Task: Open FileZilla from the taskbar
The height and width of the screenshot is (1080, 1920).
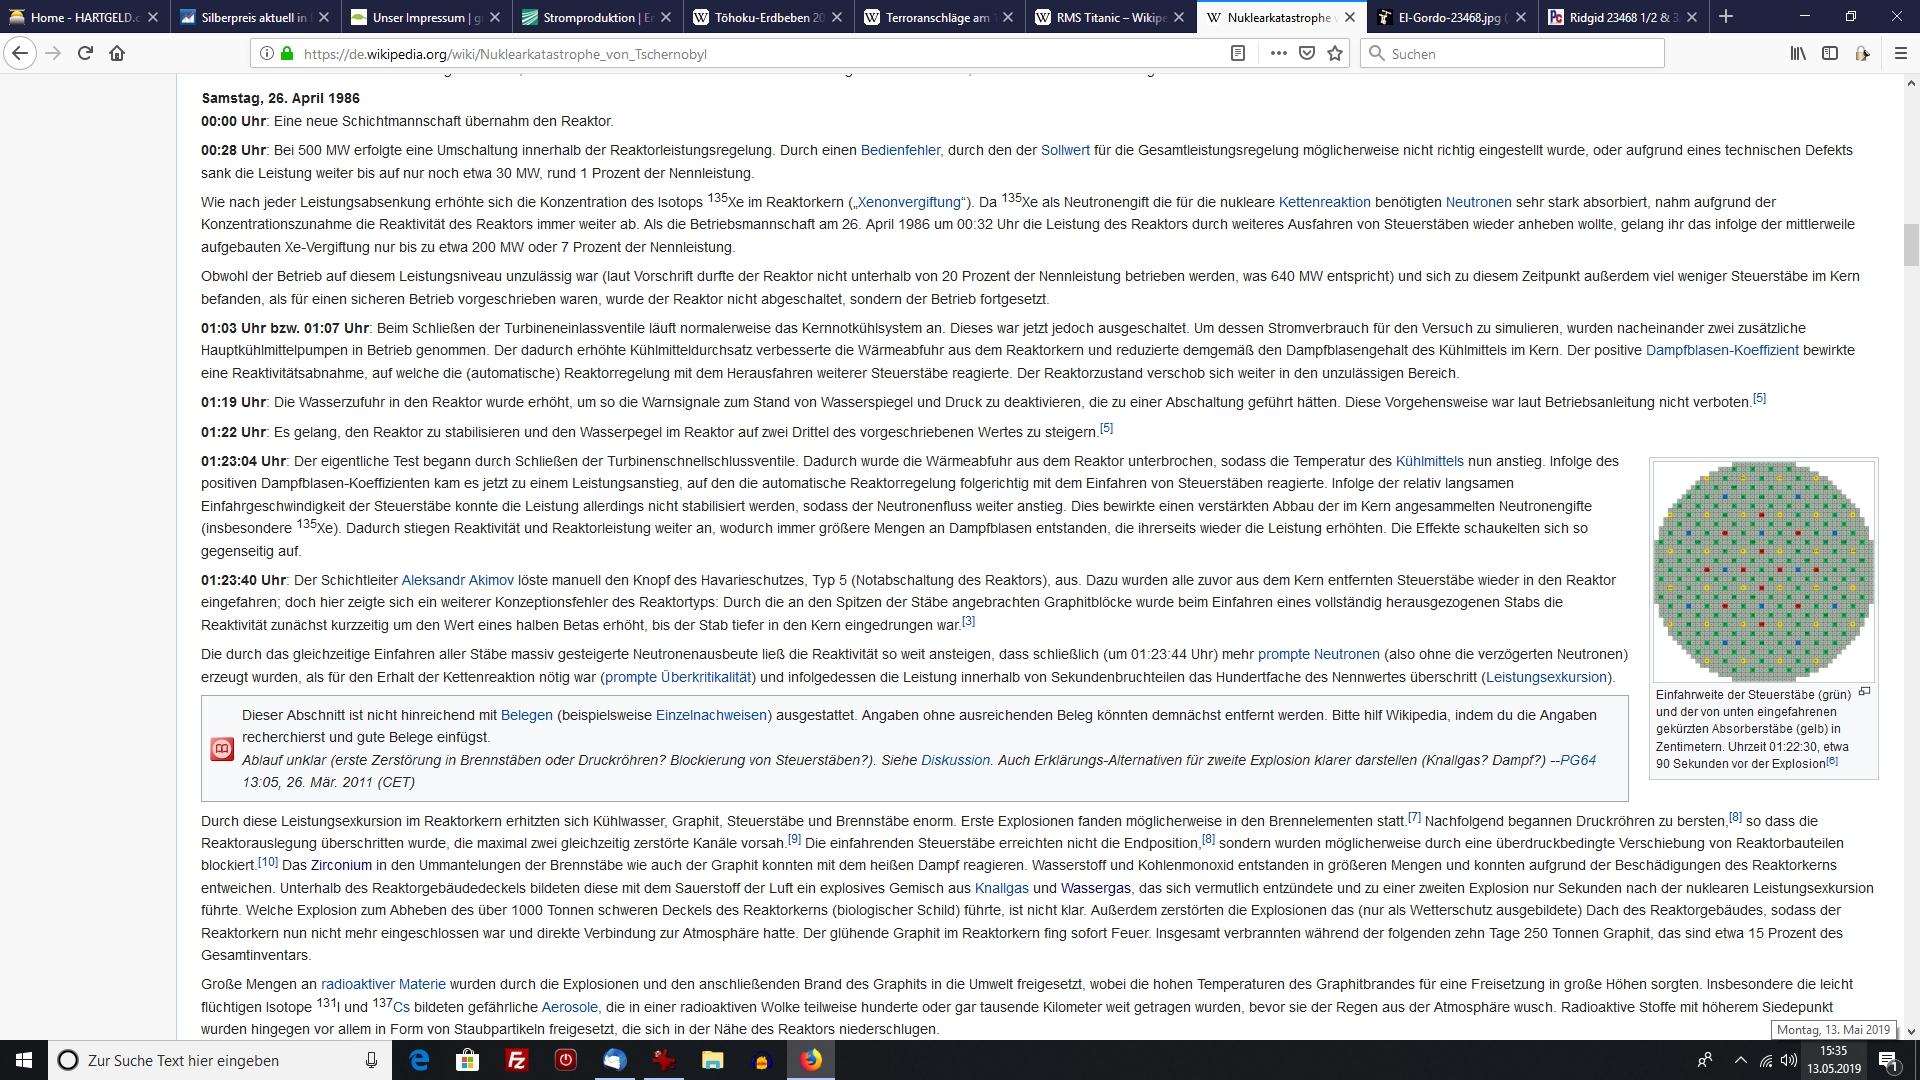Action: coord(517,1060)
